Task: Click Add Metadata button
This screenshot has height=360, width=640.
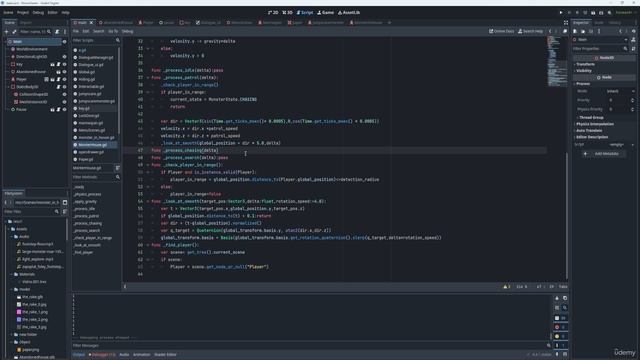Action: point(603,154)
